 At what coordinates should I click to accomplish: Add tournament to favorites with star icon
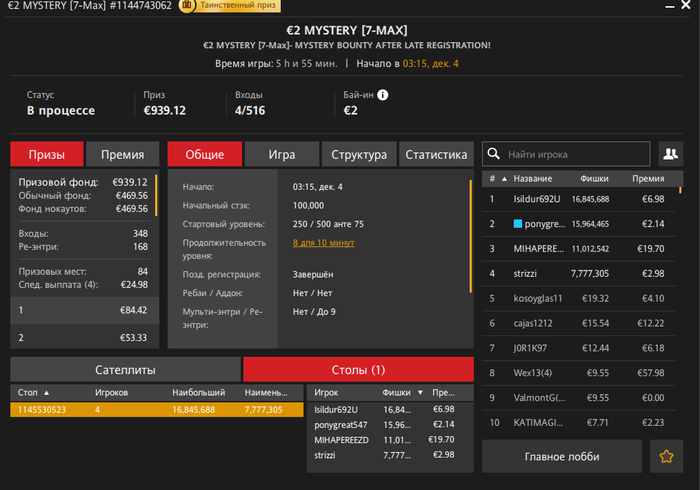[x=666, y=457]
